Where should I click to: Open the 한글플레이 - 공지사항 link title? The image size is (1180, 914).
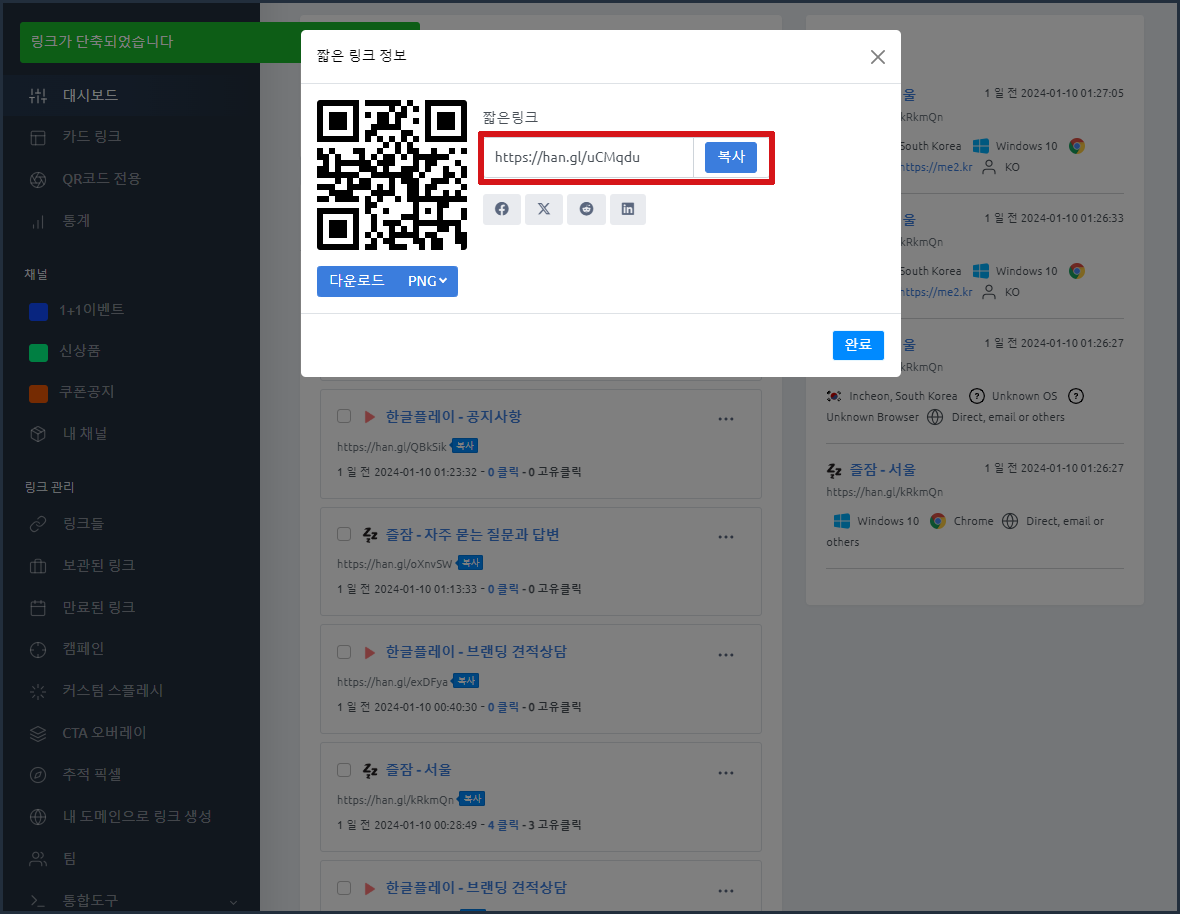[453, 417]
